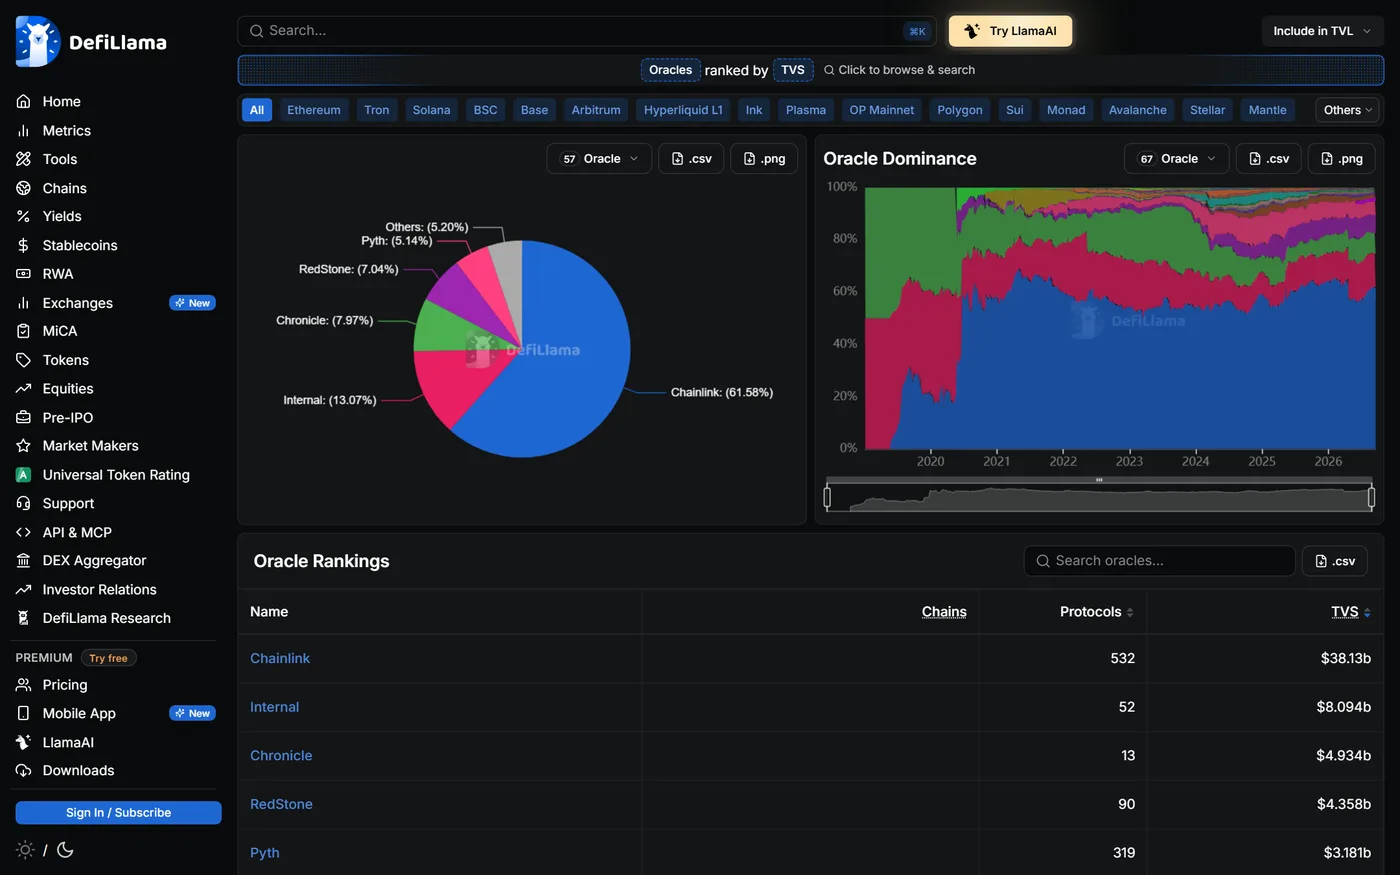Select the All chains tab
This screenshot has width=1400, height=875.
pyautogui.click(x=257, y=110)
